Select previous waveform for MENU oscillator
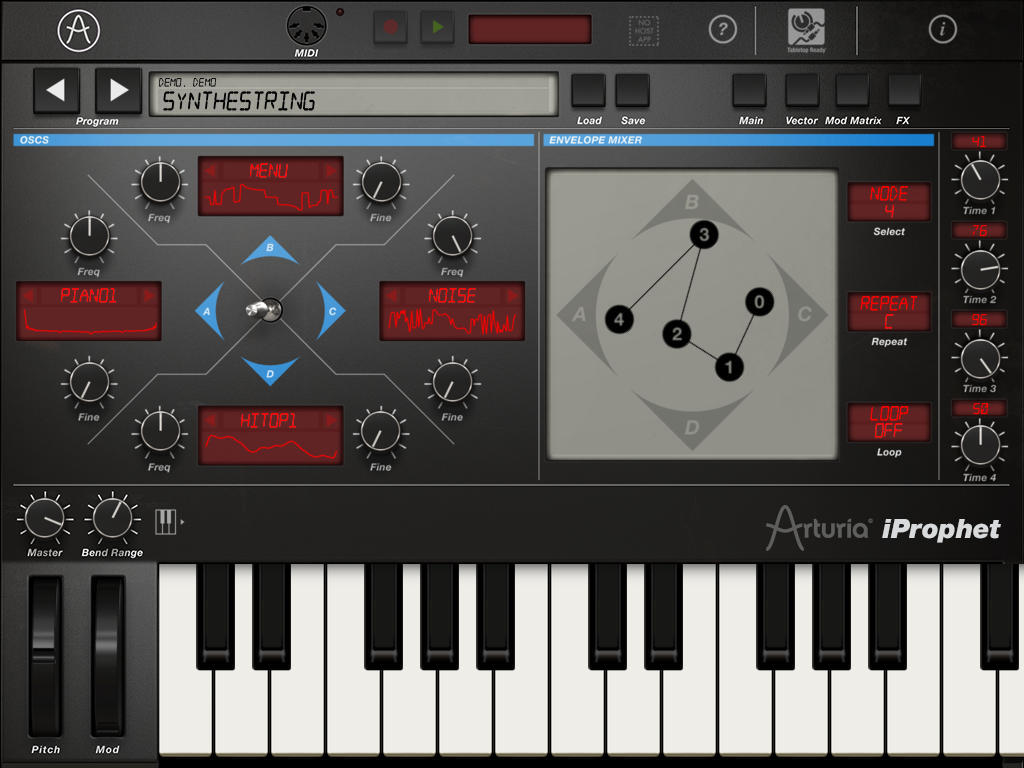Screen dimensions: 1024x768 tap(210, 171)
